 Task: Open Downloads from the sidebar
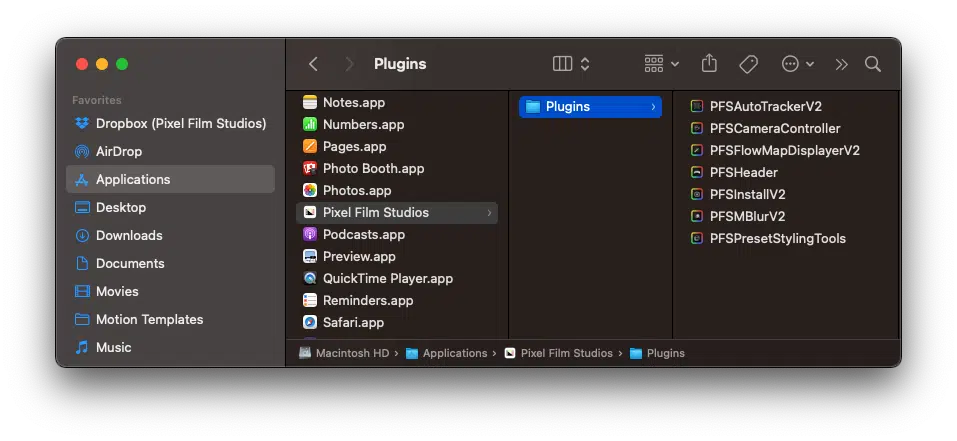point(170,235)
